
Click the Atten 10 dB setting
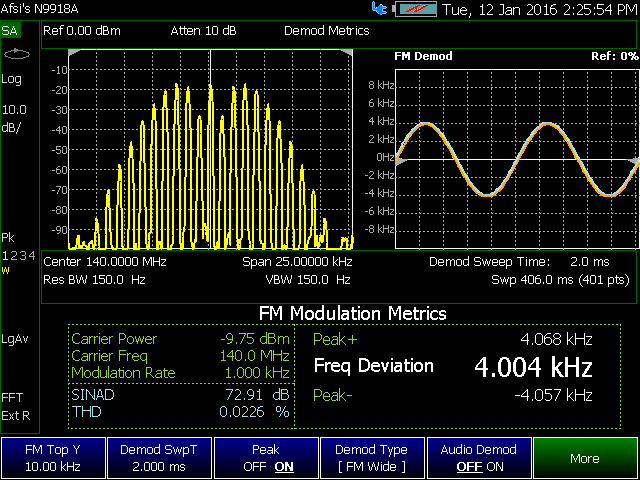[203, 31]
